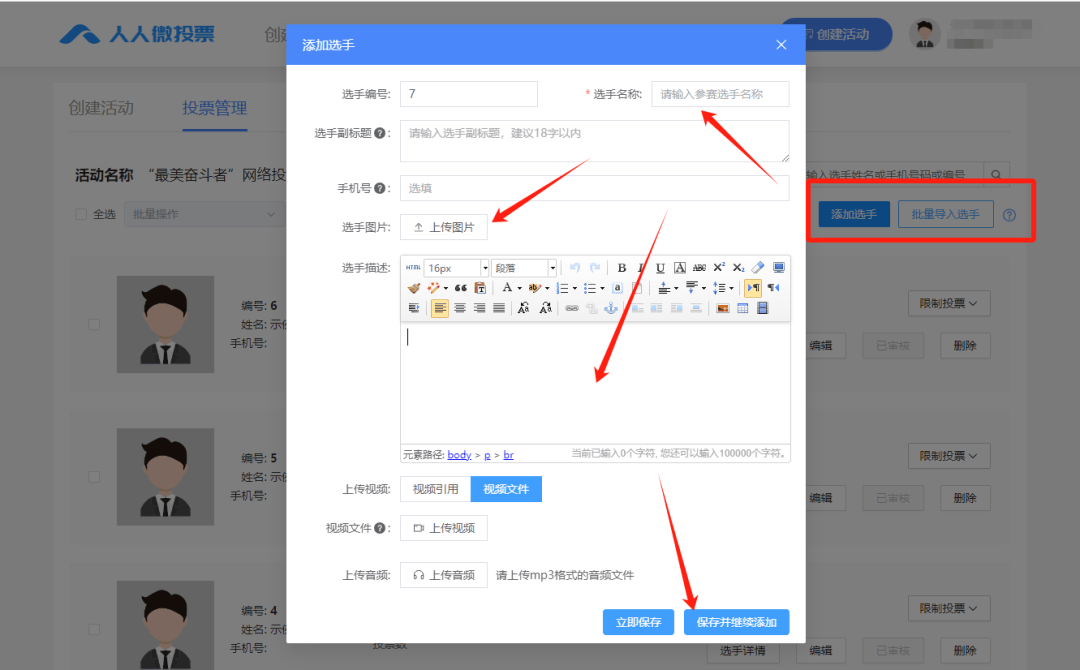The width and height of the screenshot is (1080, 670).
Task: Apply underline formatting in description editor
Action: pyautogui.click(x=660, y=267)
